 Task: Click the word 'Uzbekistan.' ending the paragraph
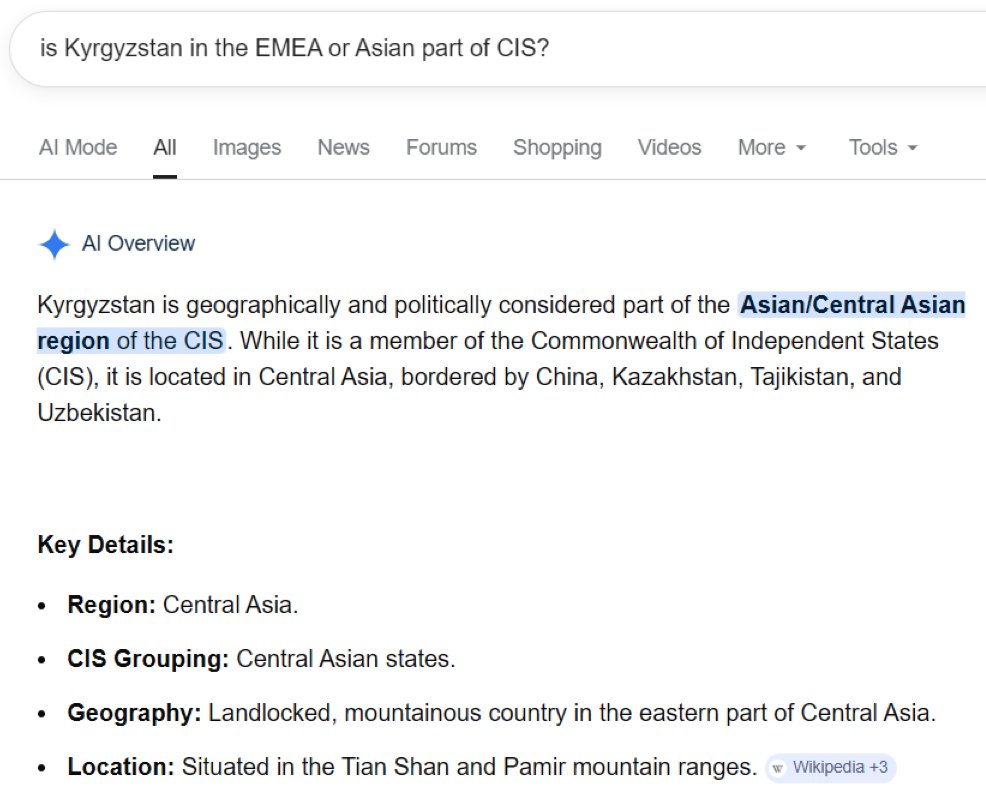coord(99,413)
